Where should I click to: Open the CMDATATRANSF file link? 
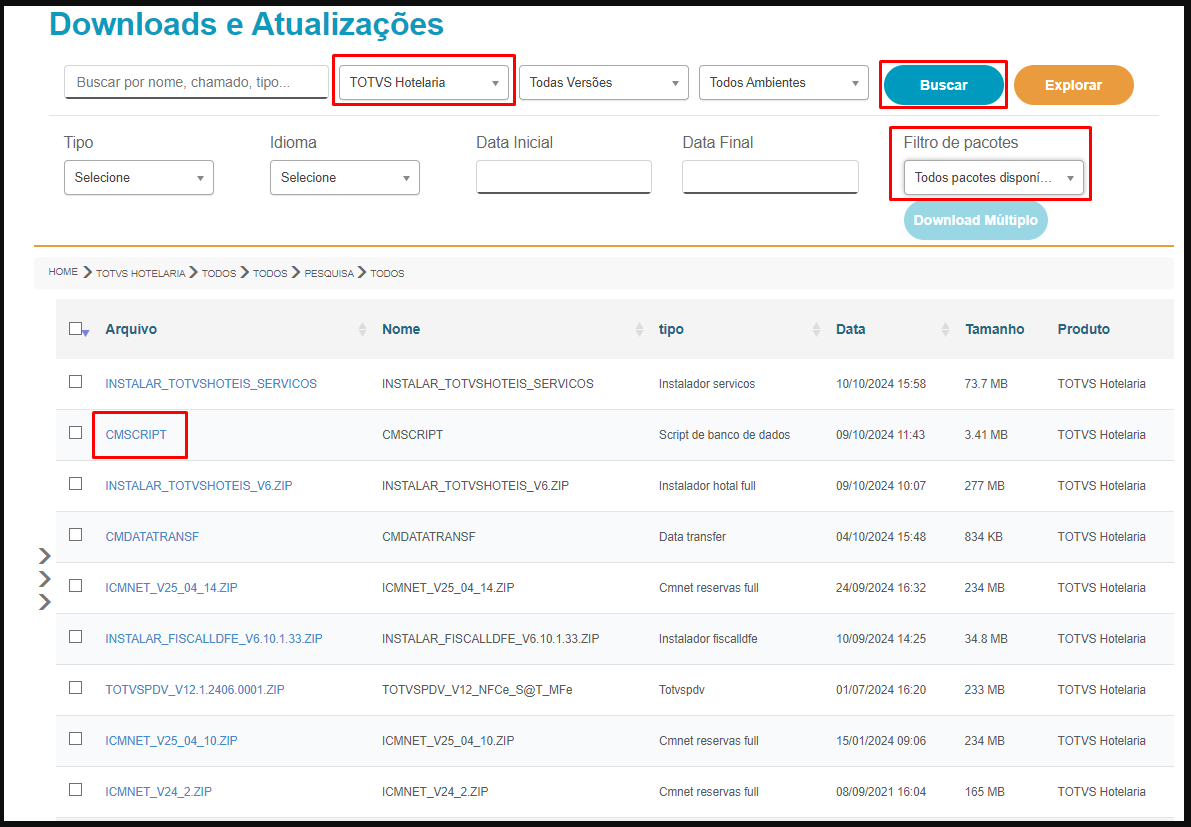(152, 537)
